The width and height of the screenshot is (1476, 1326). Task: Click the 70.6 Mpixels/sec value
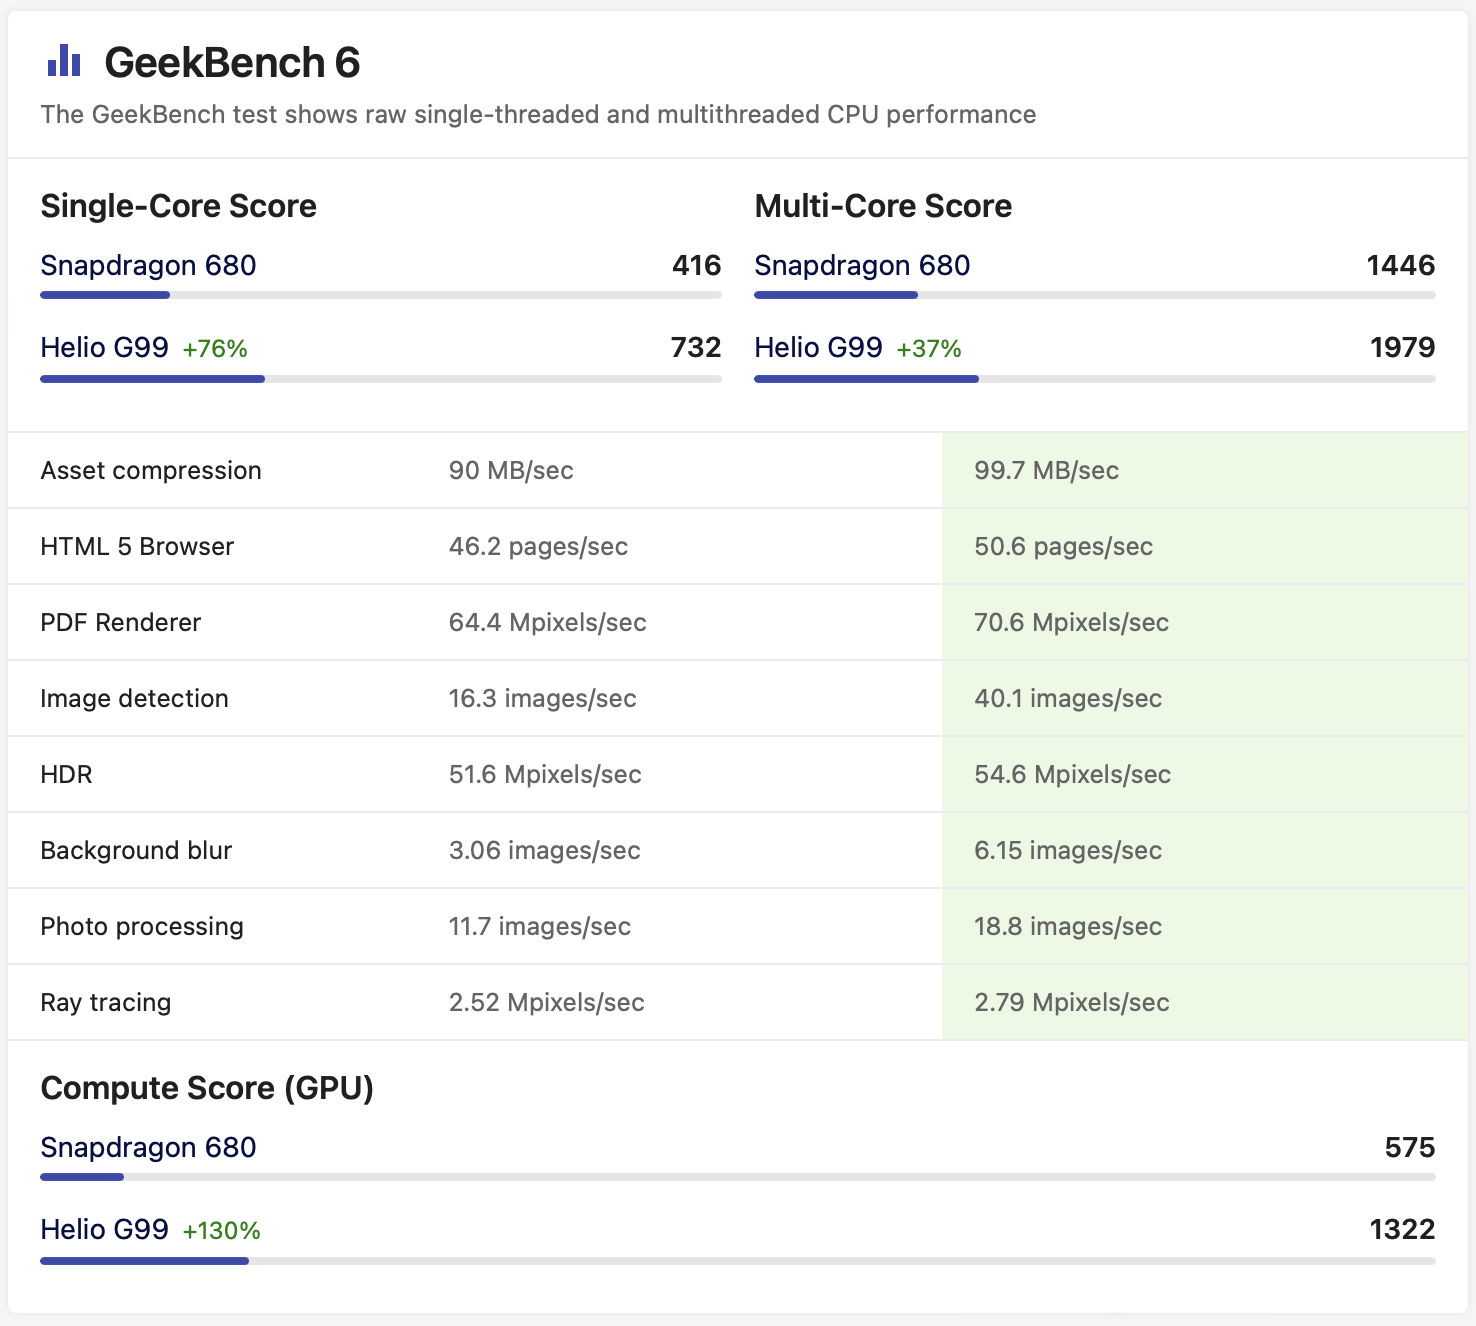(x=1072, y=622)
